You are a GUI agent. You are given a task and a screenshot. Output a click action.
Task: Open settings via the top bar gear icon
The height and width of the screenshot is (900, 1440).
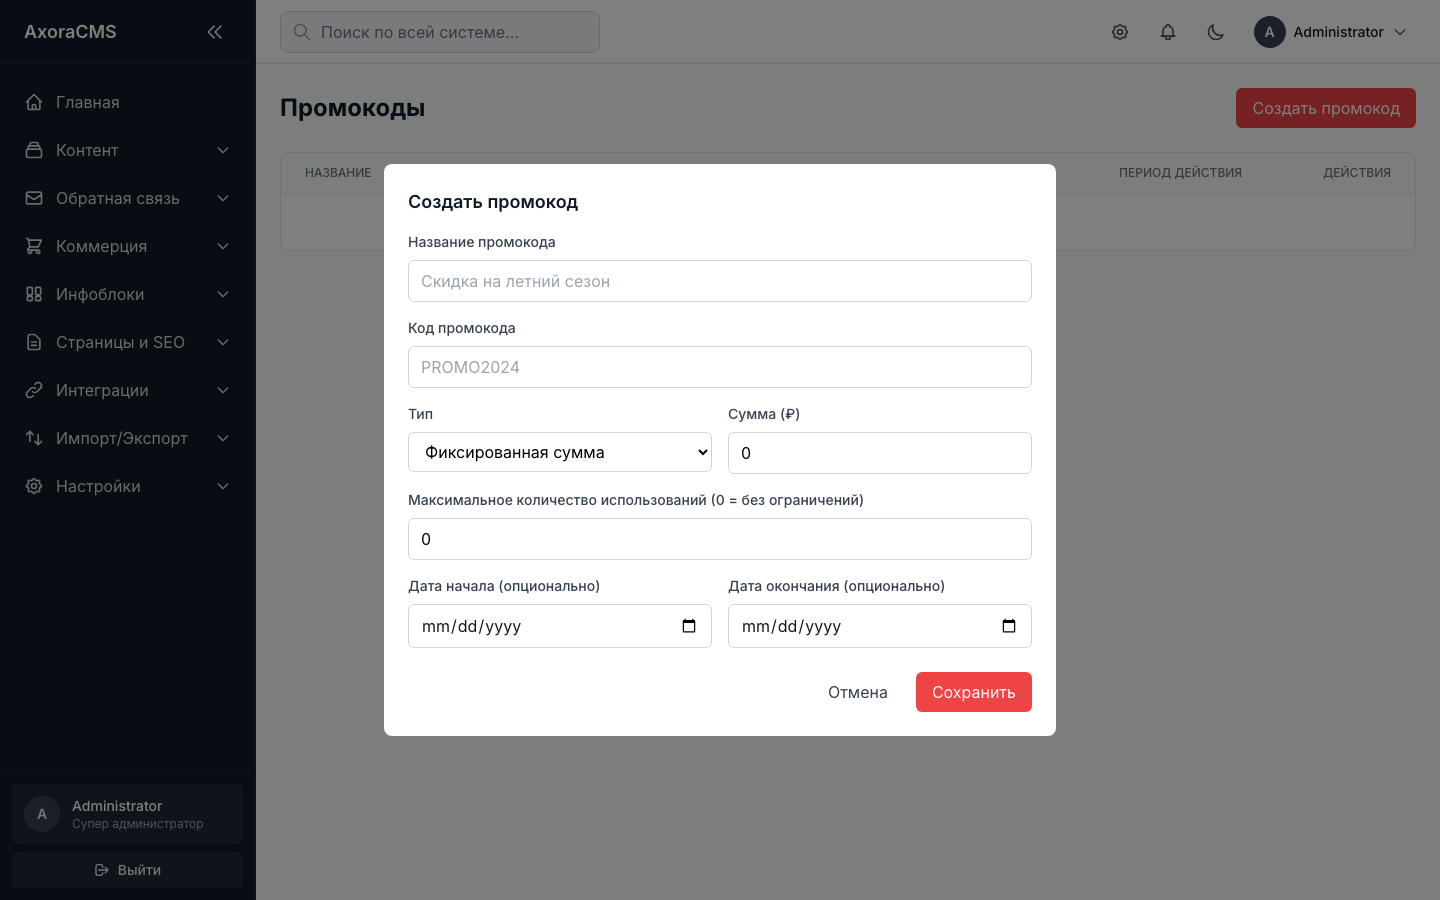coord(1120,32)
